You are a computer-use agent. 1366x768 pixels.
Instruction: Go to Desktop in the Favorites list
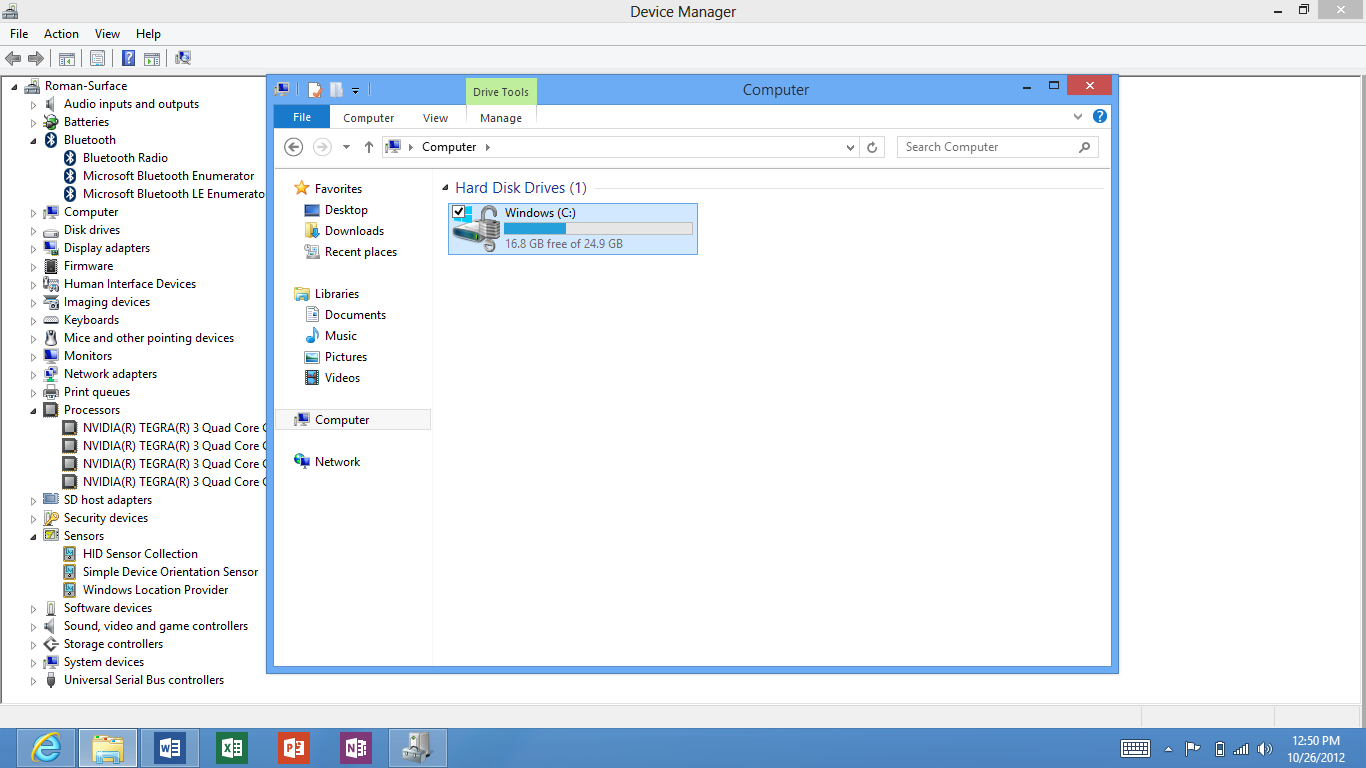click(x=346, y=210)
